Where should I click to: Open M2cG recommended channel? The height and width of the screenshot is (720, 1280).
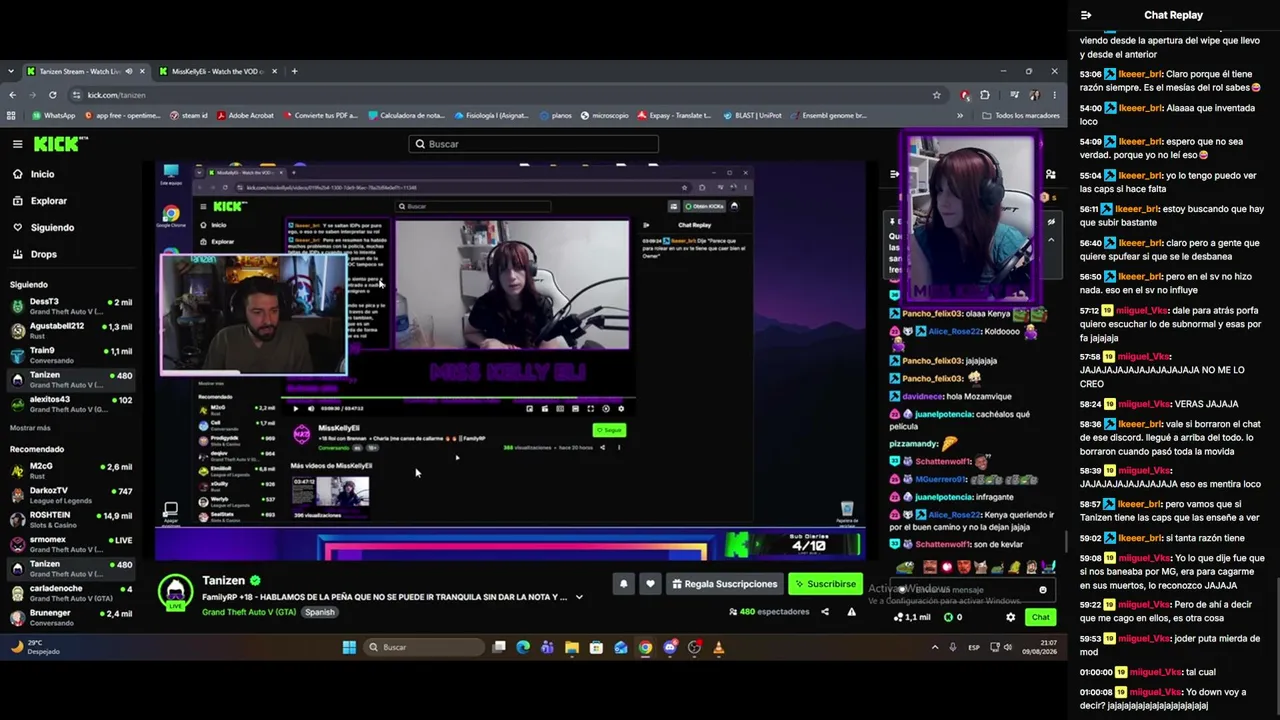[71, 470]
